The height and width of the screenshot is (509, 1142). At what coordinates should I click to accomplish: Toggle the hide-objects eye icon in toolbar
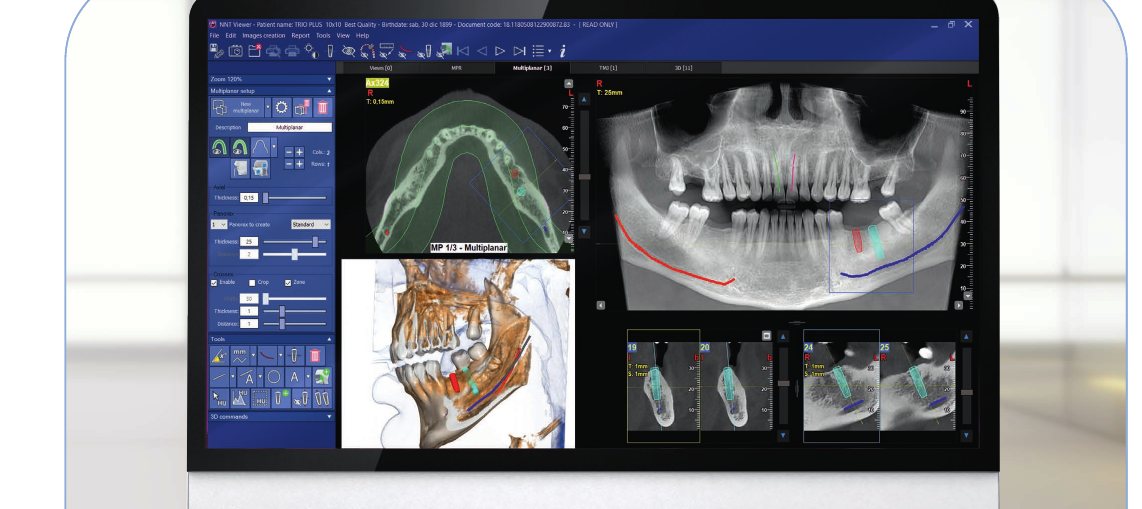coord(349,51)
